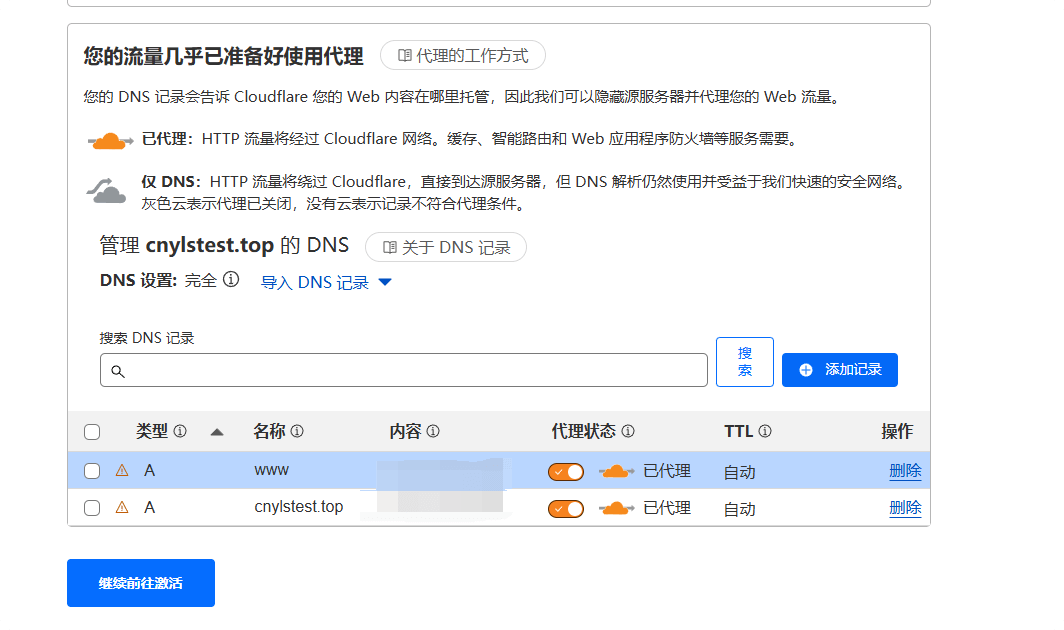Viewport: 1064px width, 630px height.
Task: Click info icon next to 名称 column header
Action: 297,432
